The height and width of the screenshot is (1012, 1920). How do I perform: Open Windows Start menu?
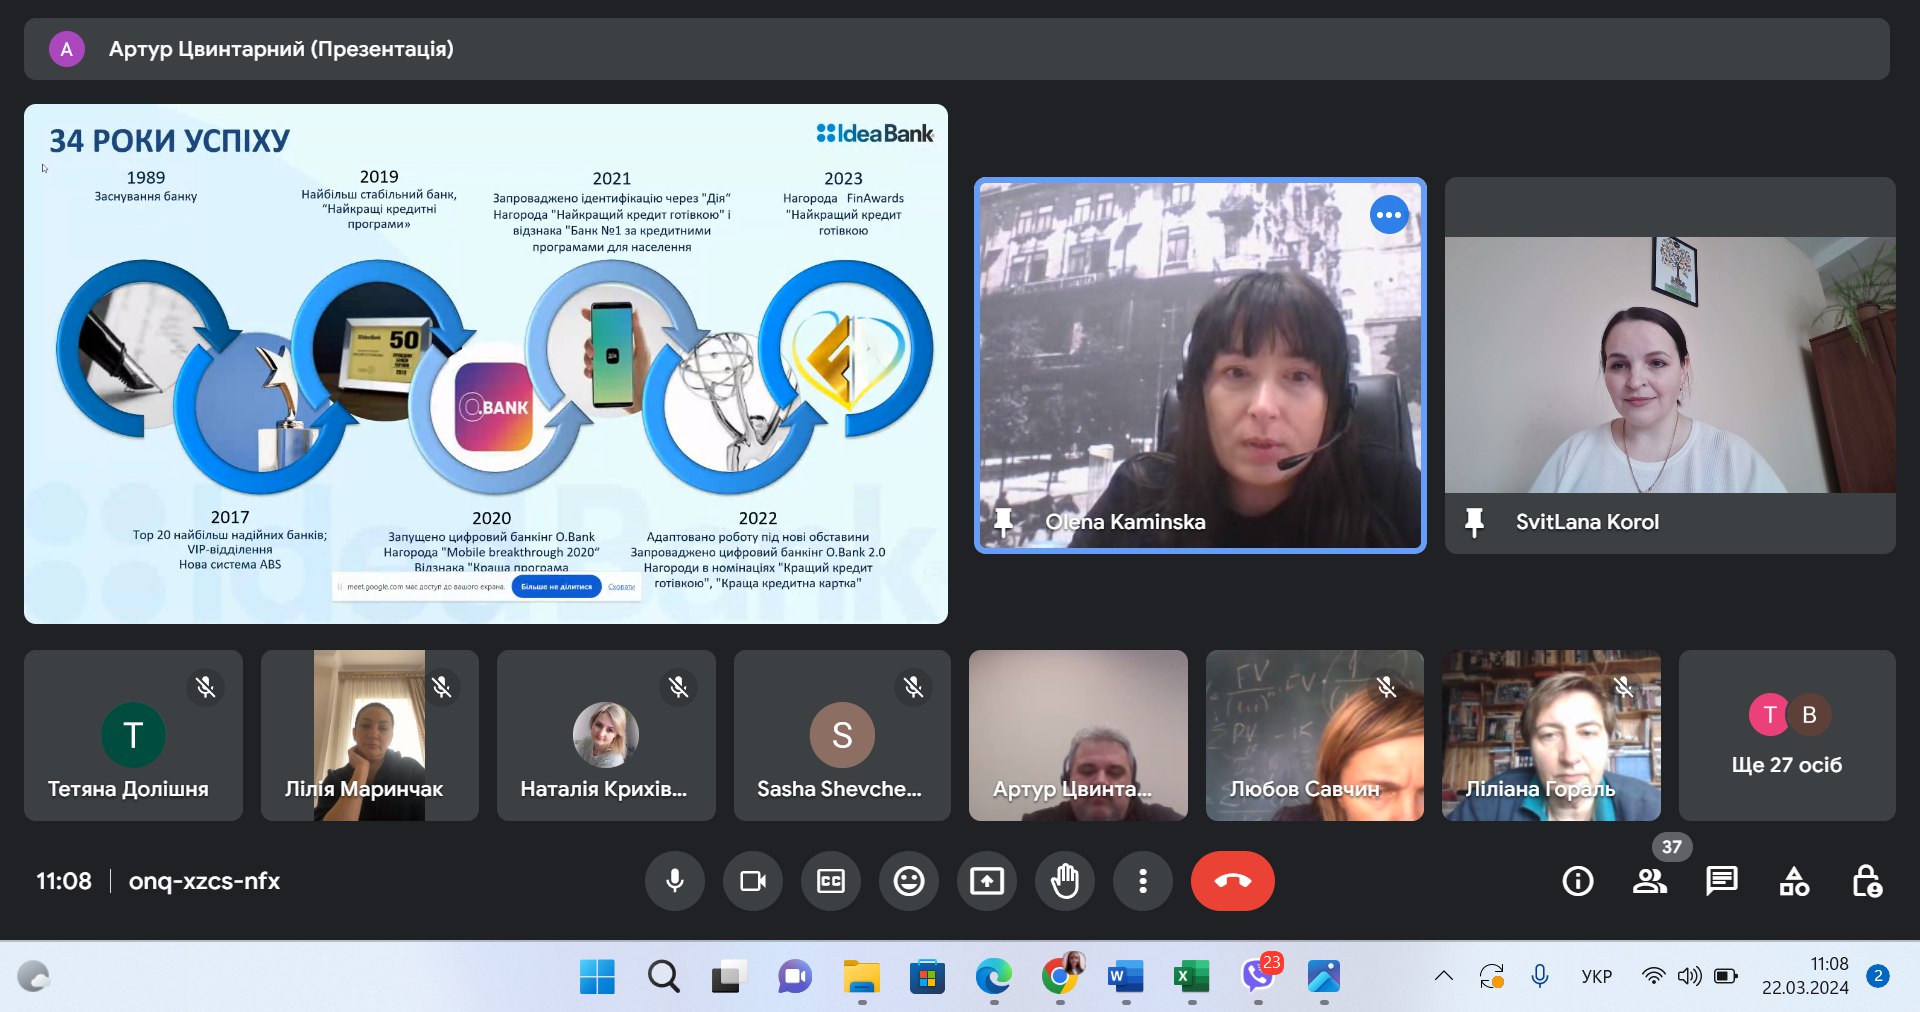(597, 976)
